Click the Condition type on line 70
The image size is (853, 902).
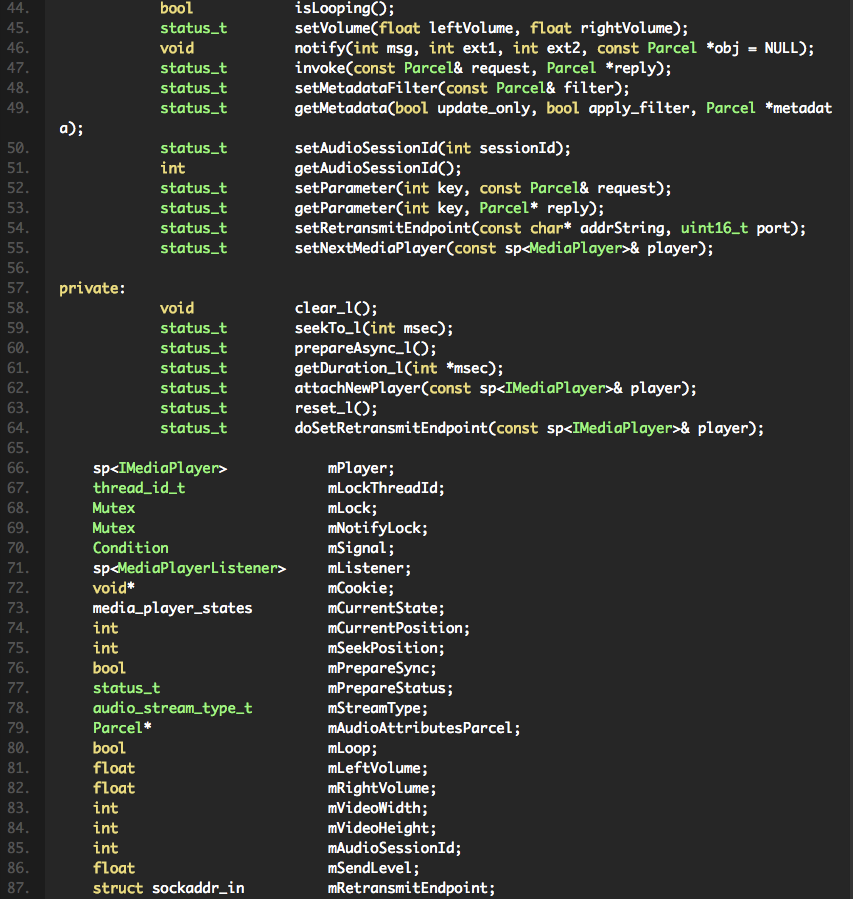tap(130, 548)
